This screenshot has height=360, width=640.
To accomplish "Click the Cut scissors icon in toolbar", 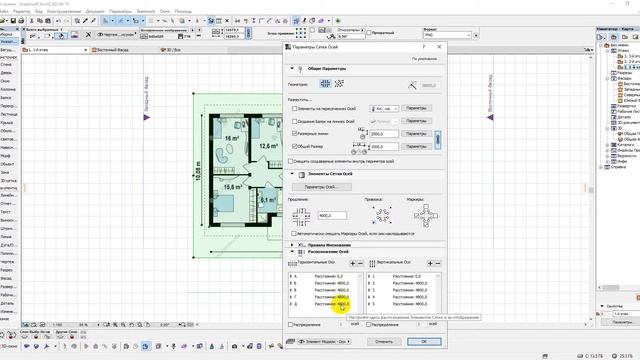I will 32,21.
